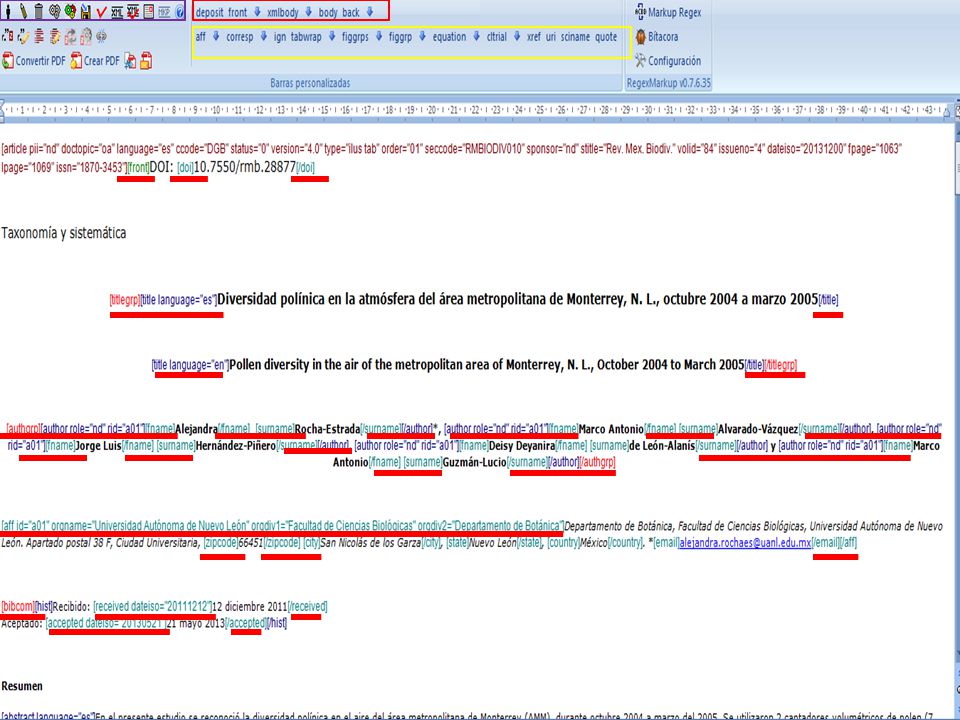Click the floppy disk save icon
The image size is (960, 720).
[86, 11]
